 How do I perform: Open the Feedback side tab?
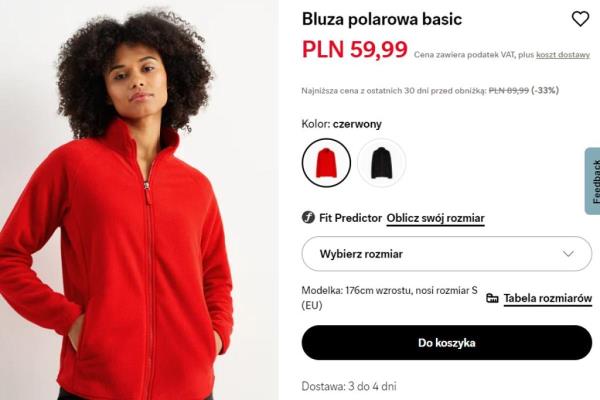point(593,181)
